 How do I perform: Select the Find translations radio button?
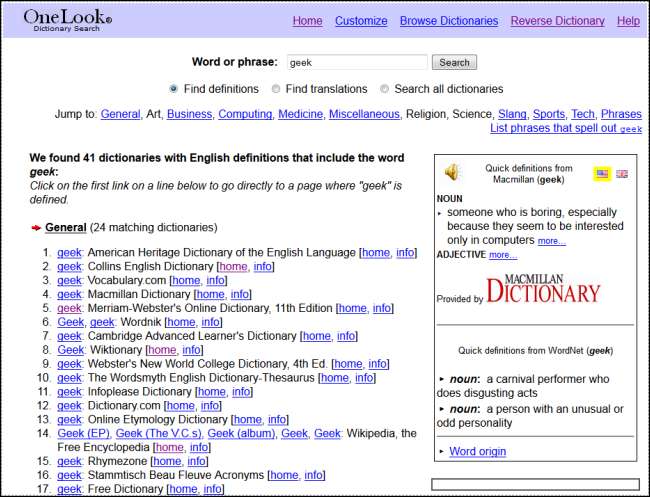[x=276, y=89]
